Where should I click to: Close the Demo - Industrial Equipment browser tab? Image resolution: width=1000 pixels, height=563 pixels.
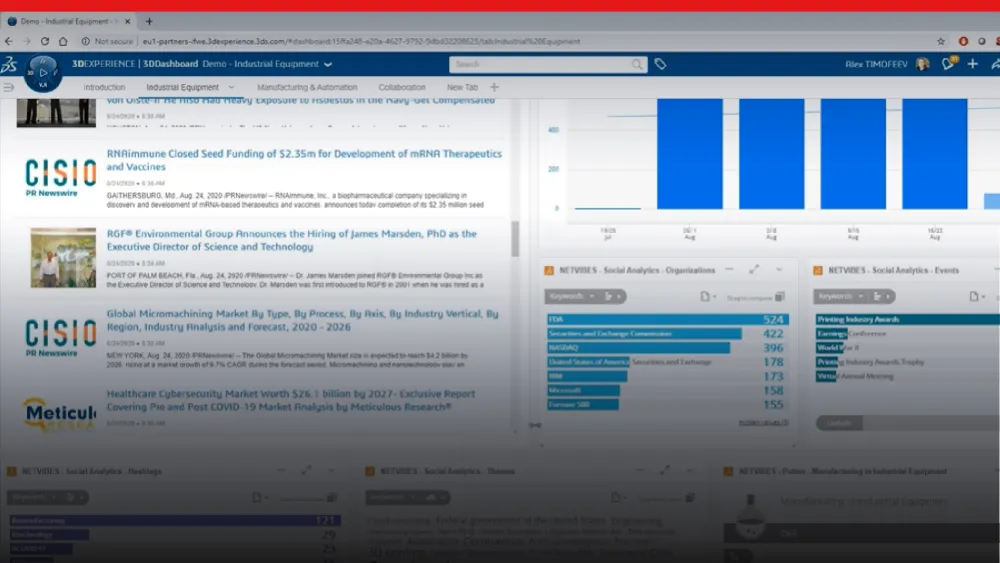click(128, 21)
